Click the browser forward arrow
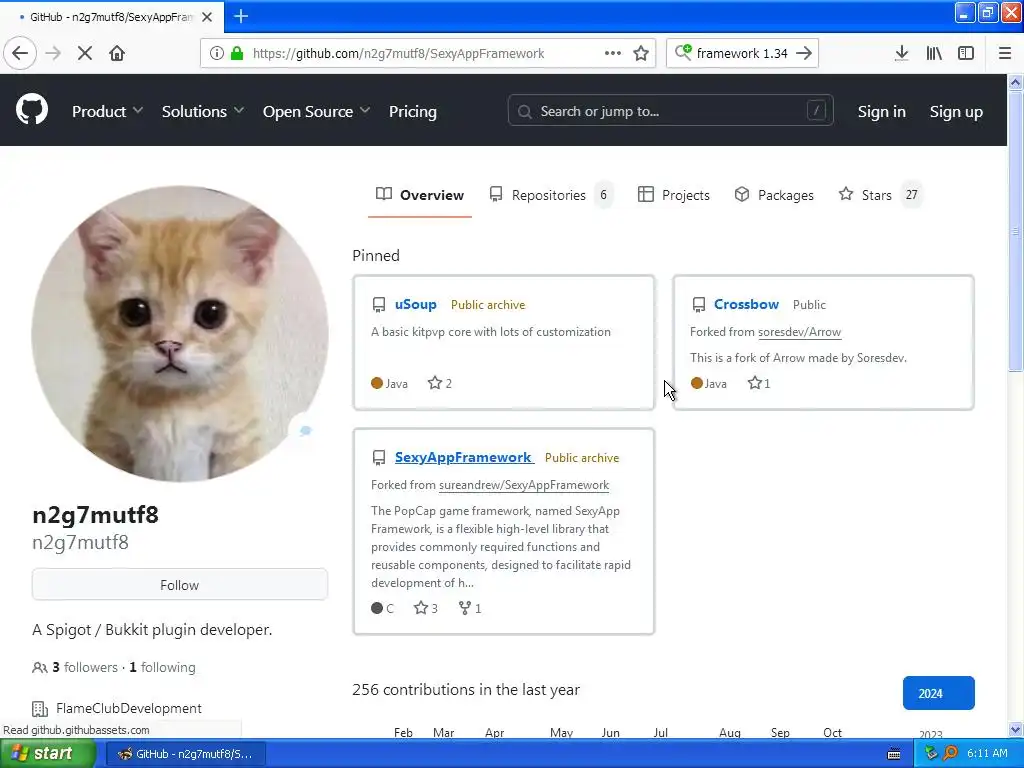Screen dimensions: 1024x768 coord(53,53)
